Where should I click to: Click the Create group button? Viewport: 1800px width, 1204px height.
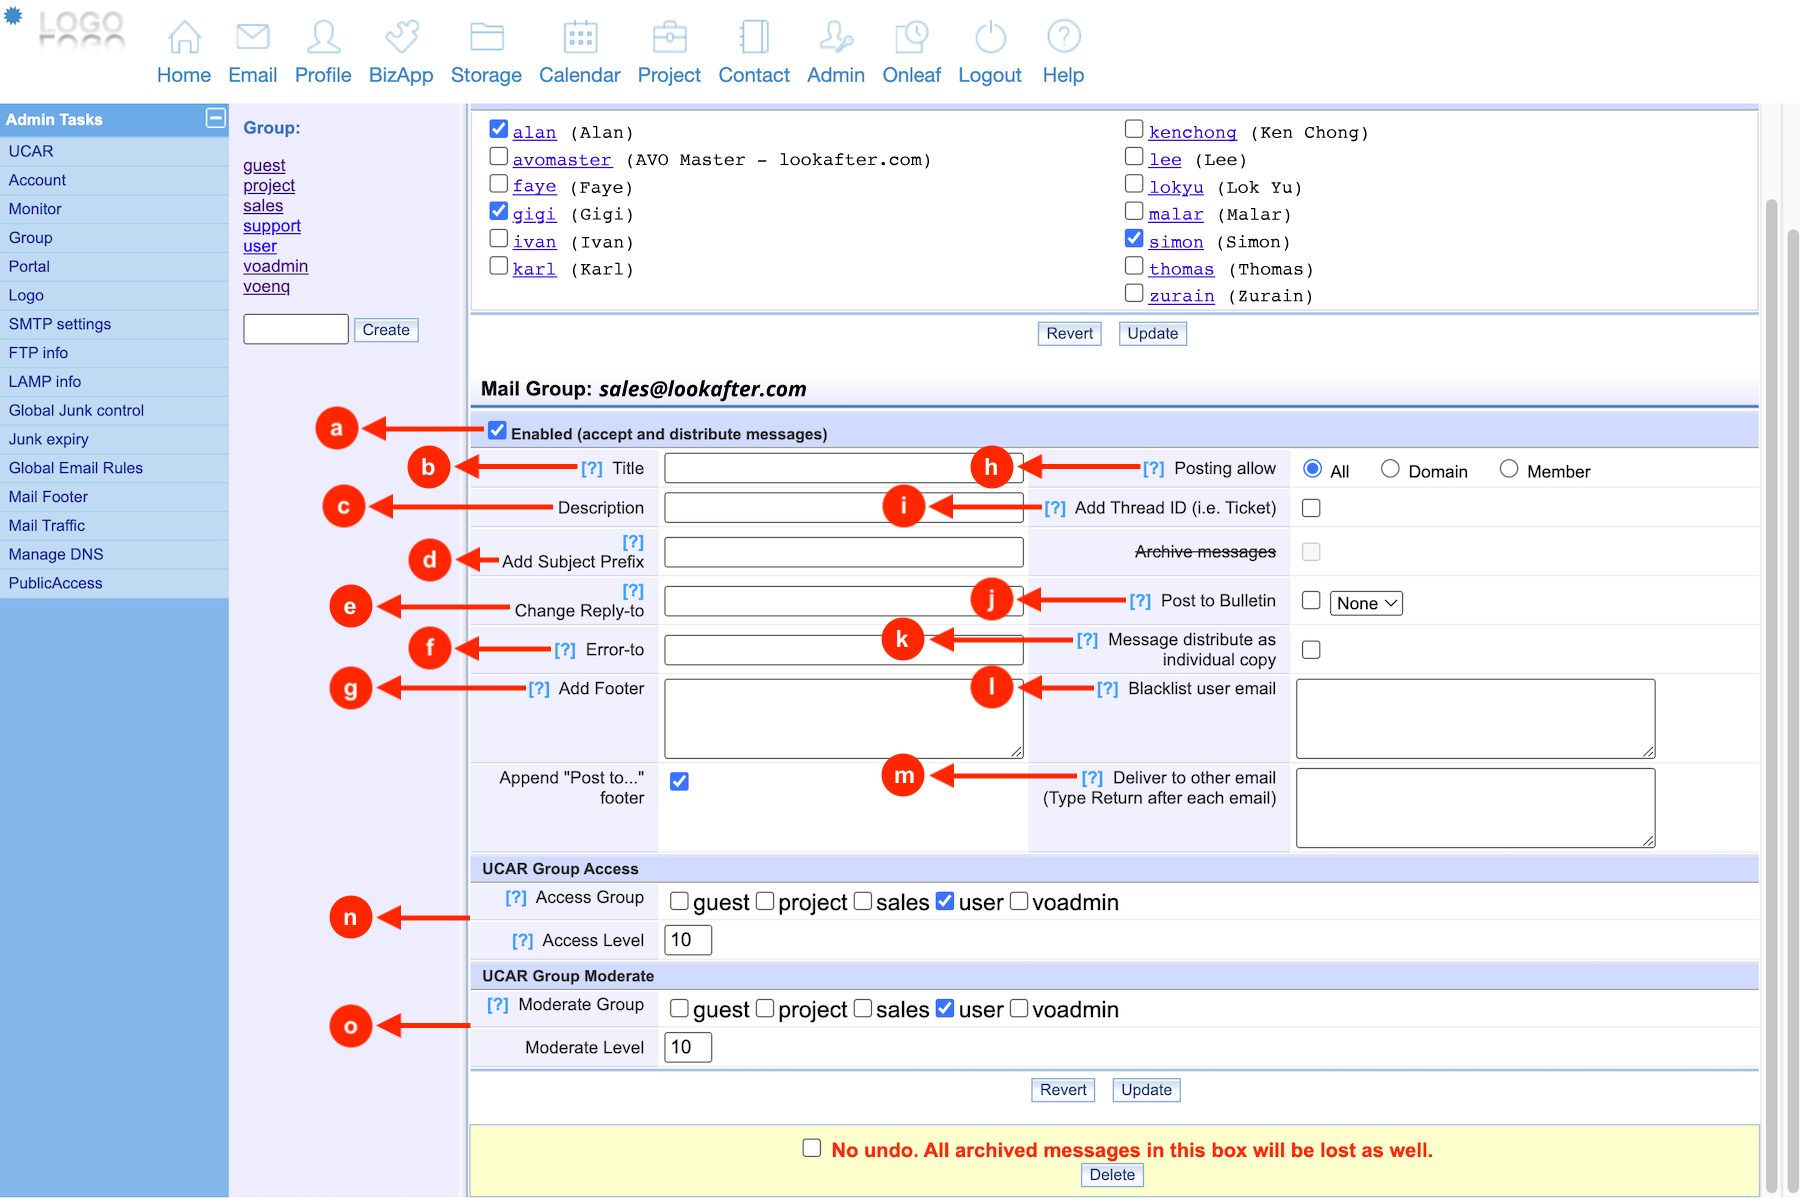386,330
